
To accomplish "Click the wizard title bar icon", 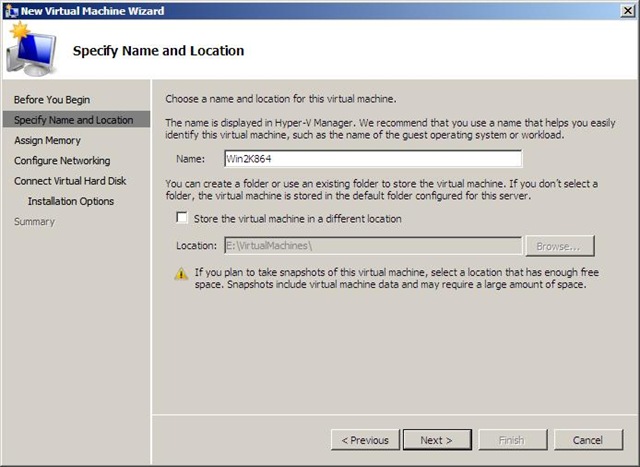I will coord(11,11).
